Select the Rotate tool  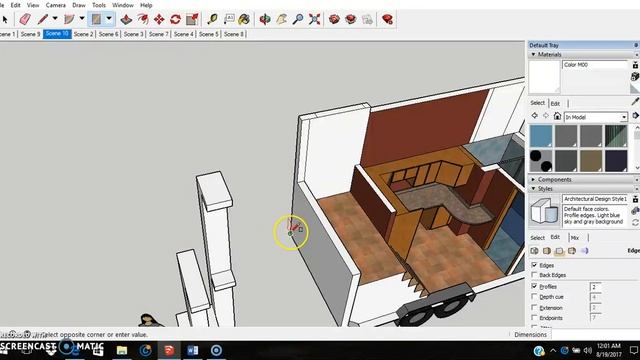[x=176, y=19]
